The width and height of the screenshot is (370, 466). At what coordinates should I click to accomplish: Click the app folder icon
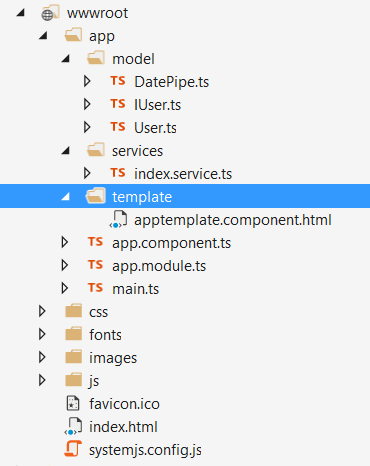[x=73, y=35]
